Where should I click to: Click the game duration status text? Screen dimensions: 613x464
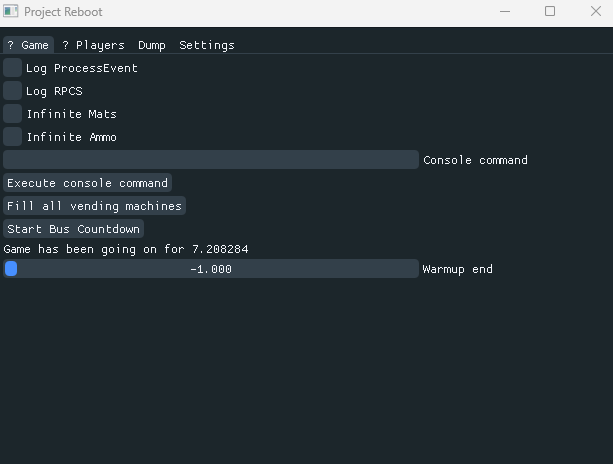(x=126, y=249)
